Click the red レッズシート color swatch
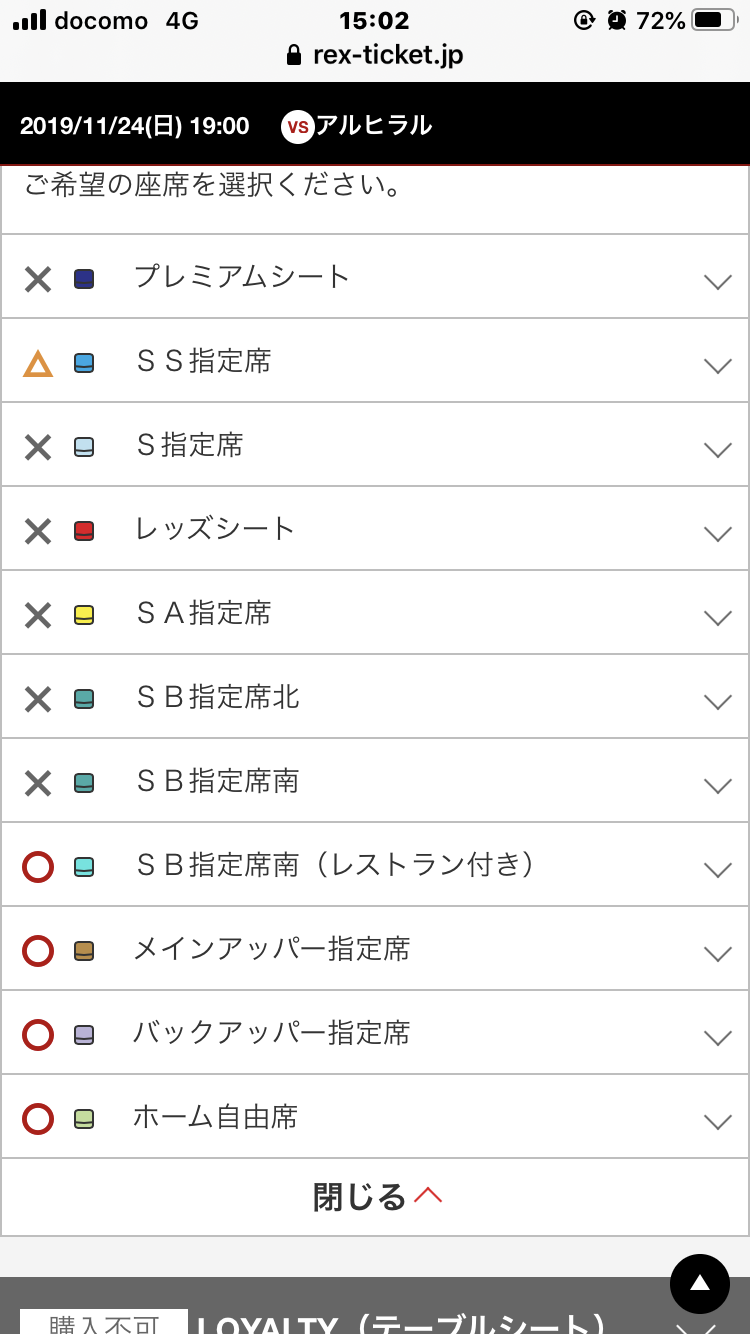The height and width of the screenshot is (1334, 750). 84,531
